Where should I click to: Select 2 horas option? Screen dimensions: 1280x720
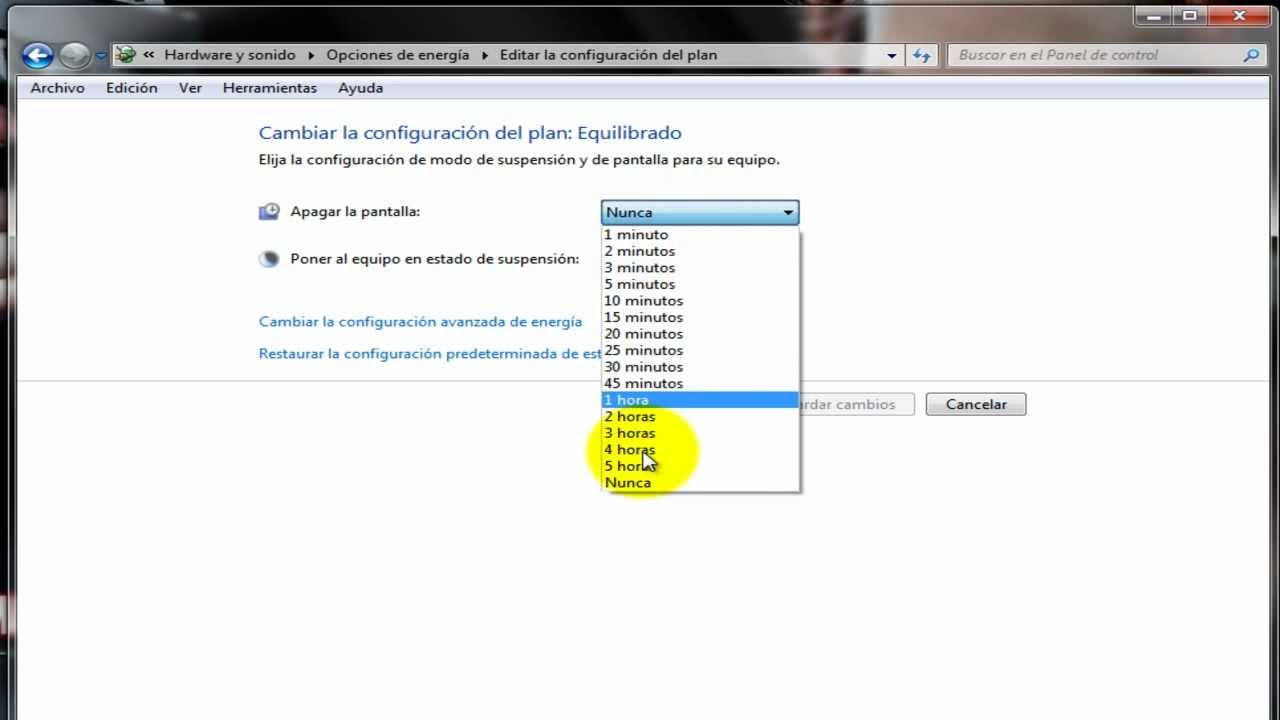tap(700, 416)
